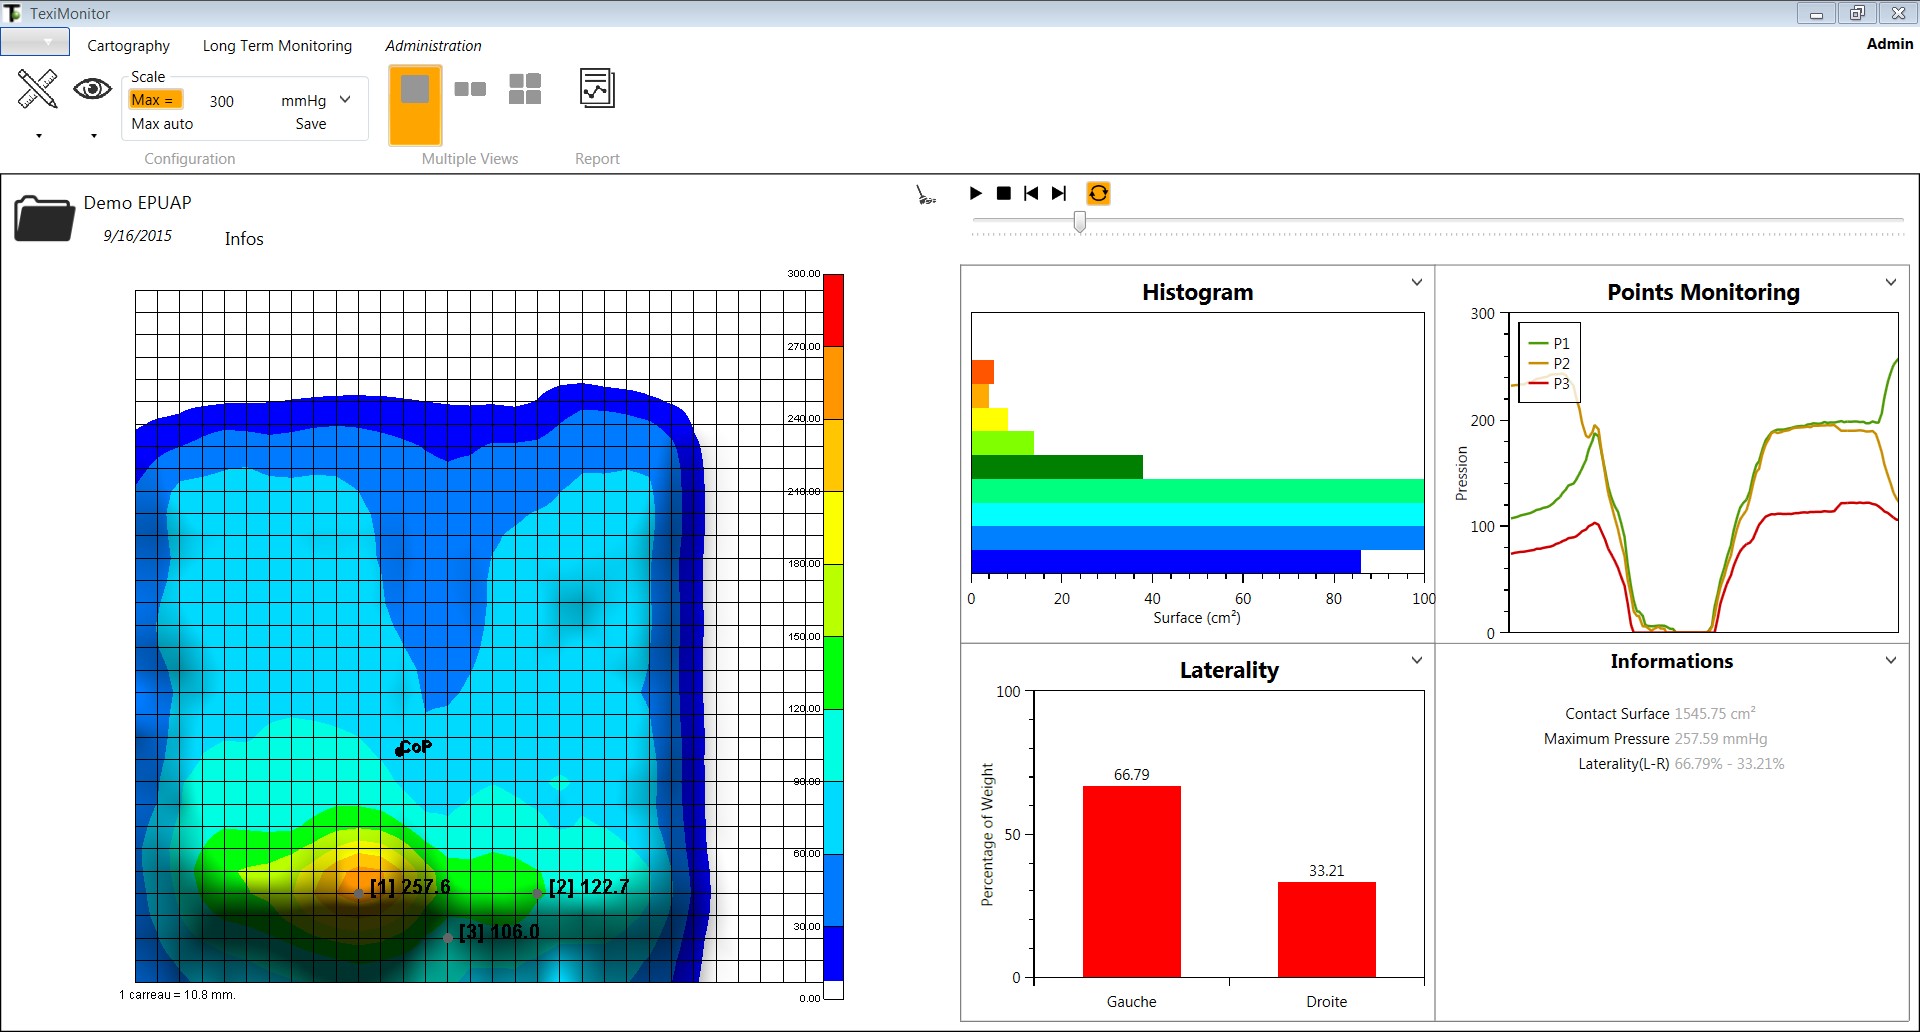The image size is (1920, 1032).
Task: Click the scale value field 300
Action: pyautogui.click(x=222, y=101)
